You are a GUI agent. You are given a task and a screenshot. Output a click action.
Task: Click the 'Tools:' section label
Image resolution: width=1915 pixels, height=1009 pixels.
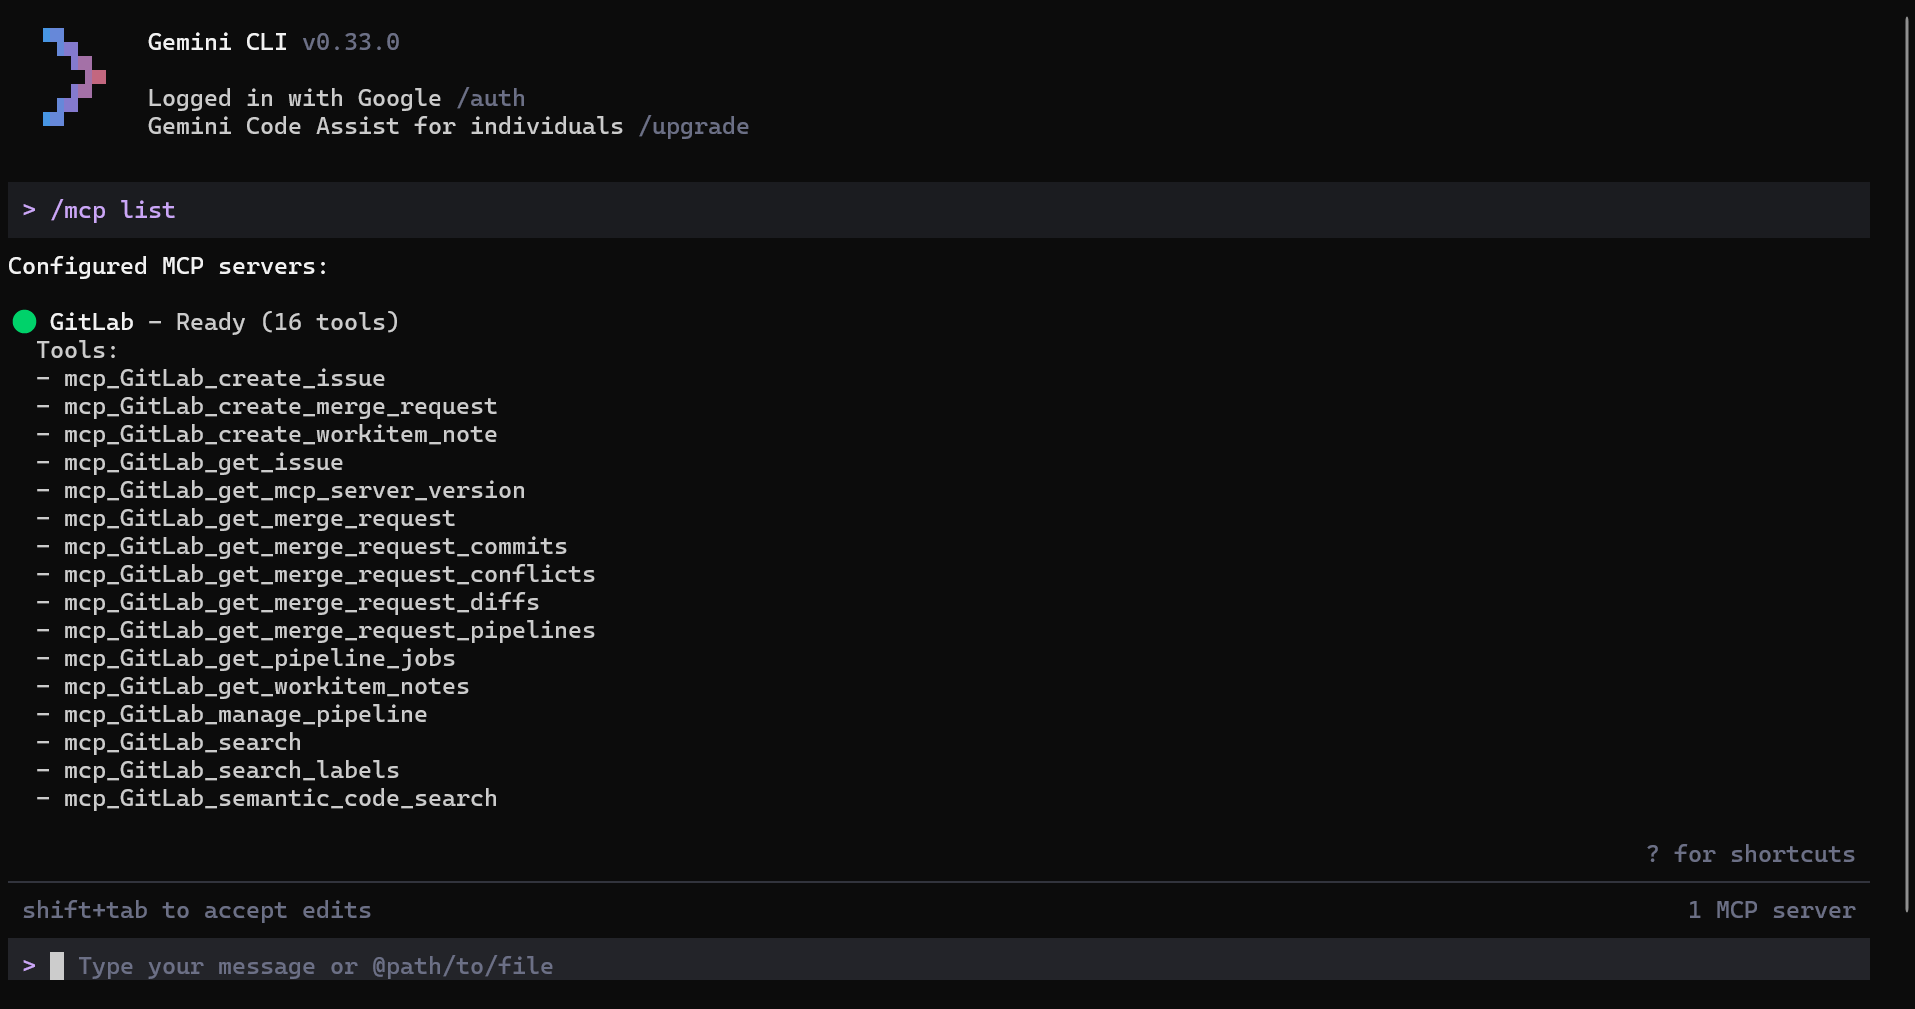coord(77,350)
